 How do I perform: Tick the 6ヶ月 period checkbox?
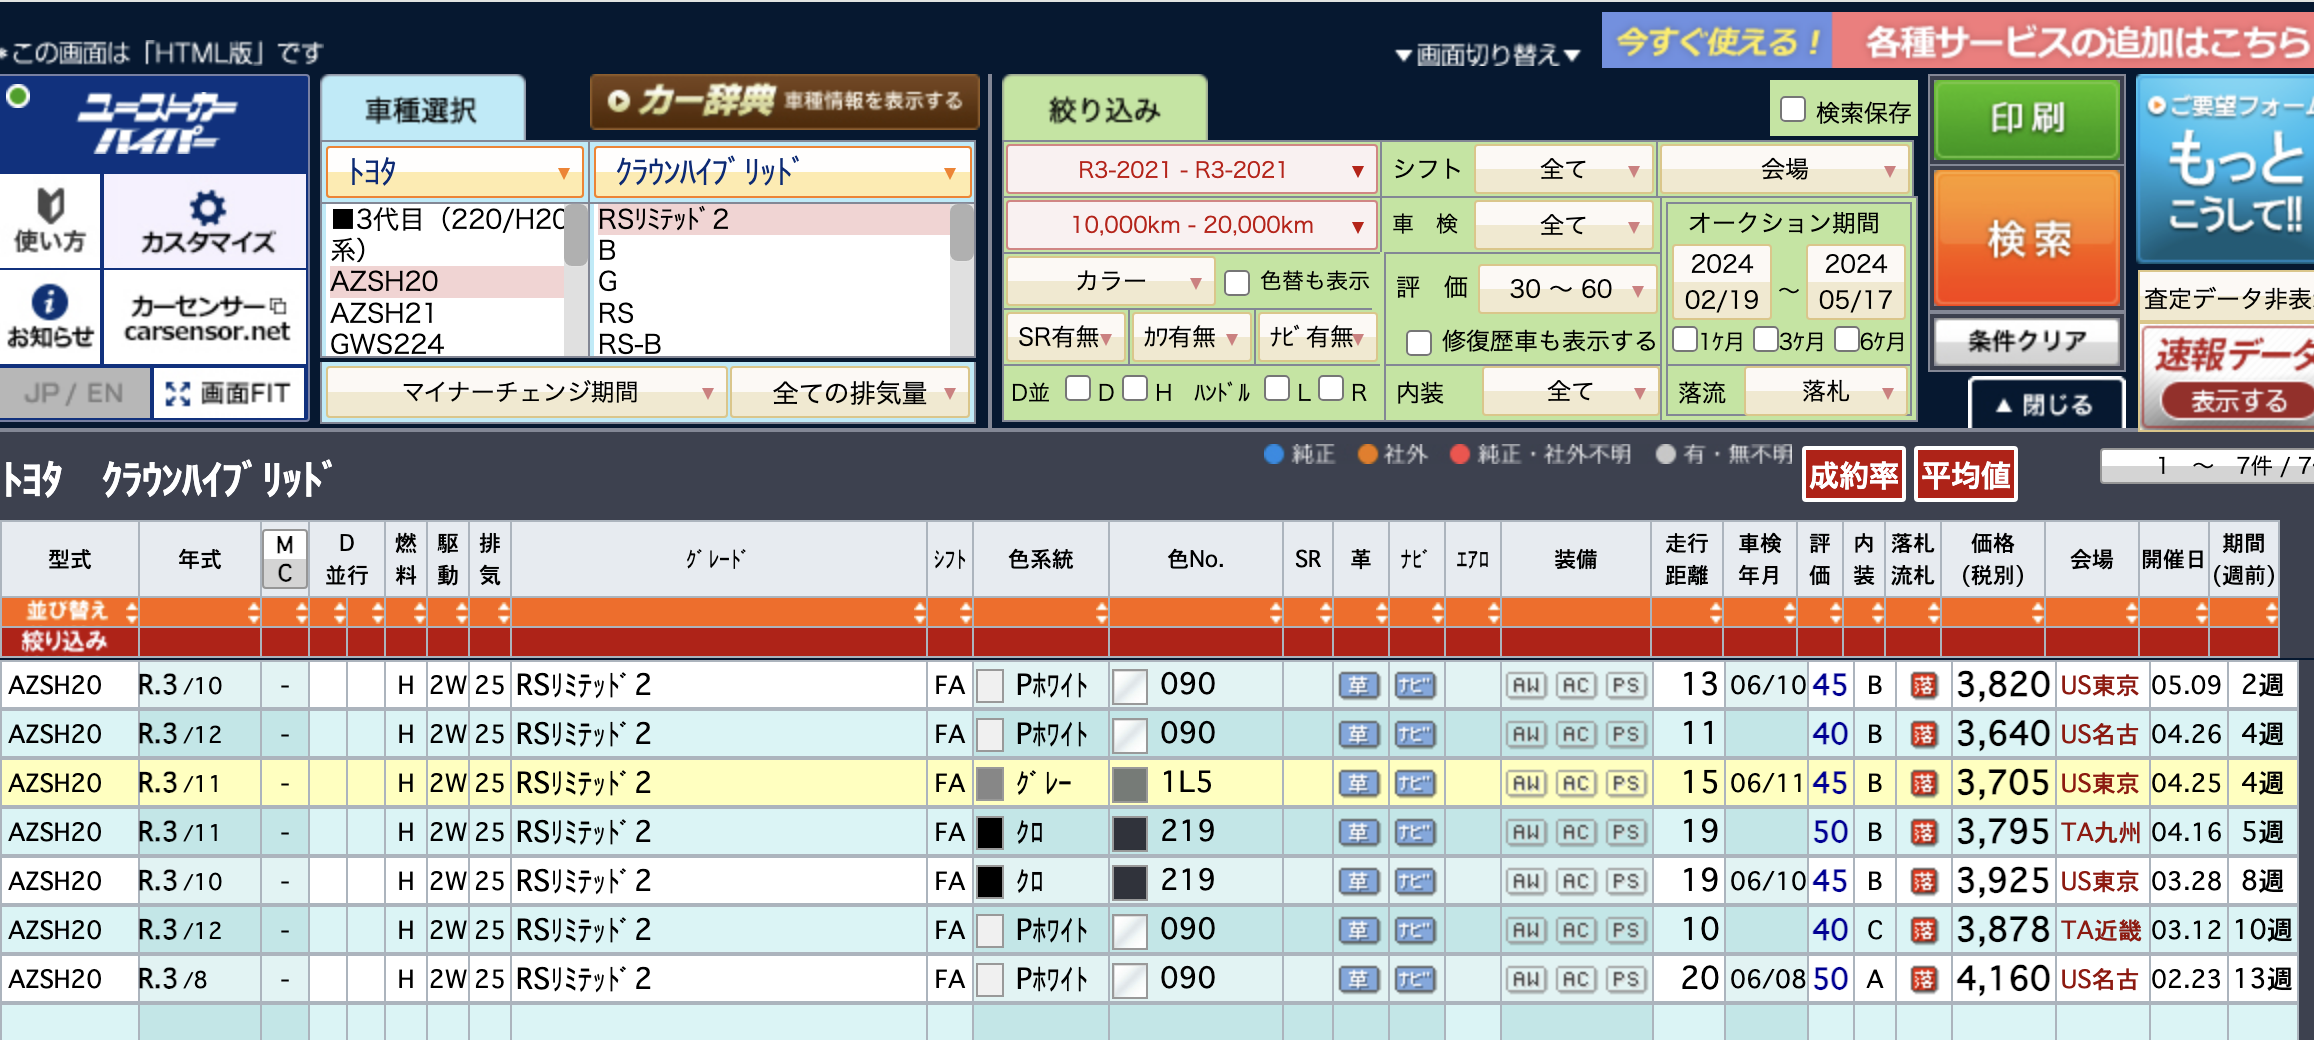click(1847, 339)
